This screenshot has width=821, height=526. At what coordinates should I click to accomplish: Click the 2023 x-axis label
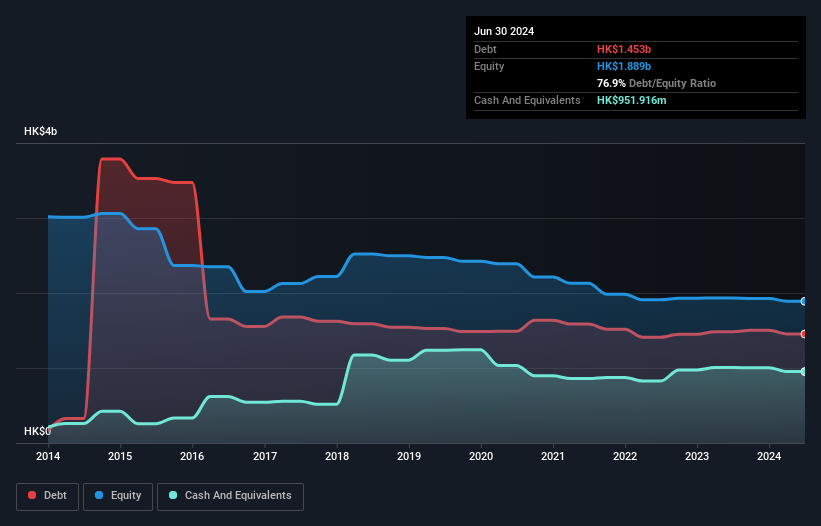click(x=697, y=456)
